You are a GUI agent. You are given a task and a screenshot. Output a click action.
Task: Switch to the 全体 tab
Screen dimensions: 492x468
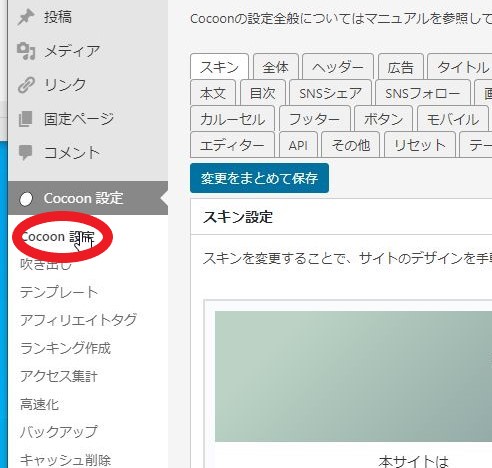(x=276, y=67)
